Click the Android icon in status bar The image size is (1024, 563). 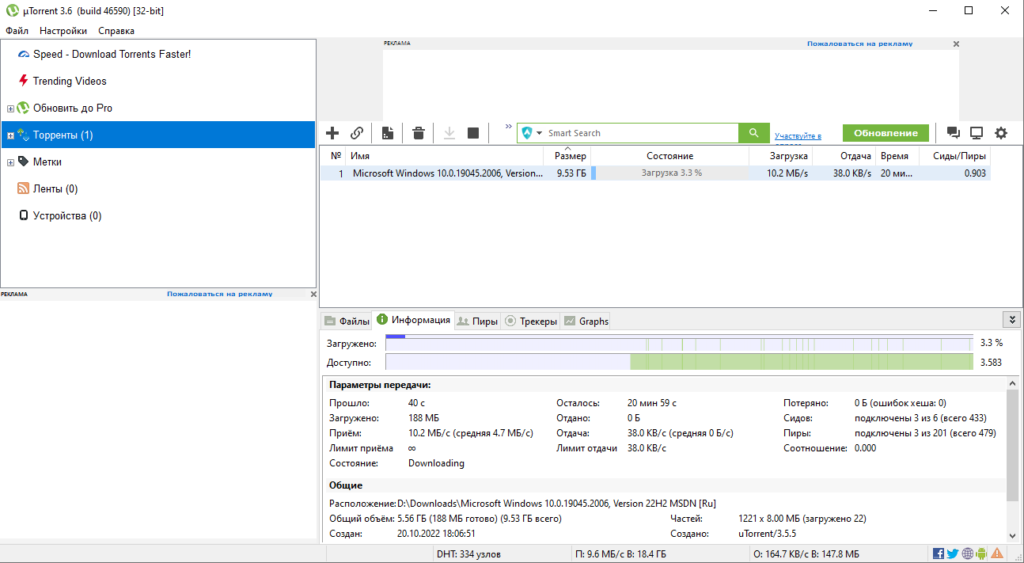(x=983, y=553)
